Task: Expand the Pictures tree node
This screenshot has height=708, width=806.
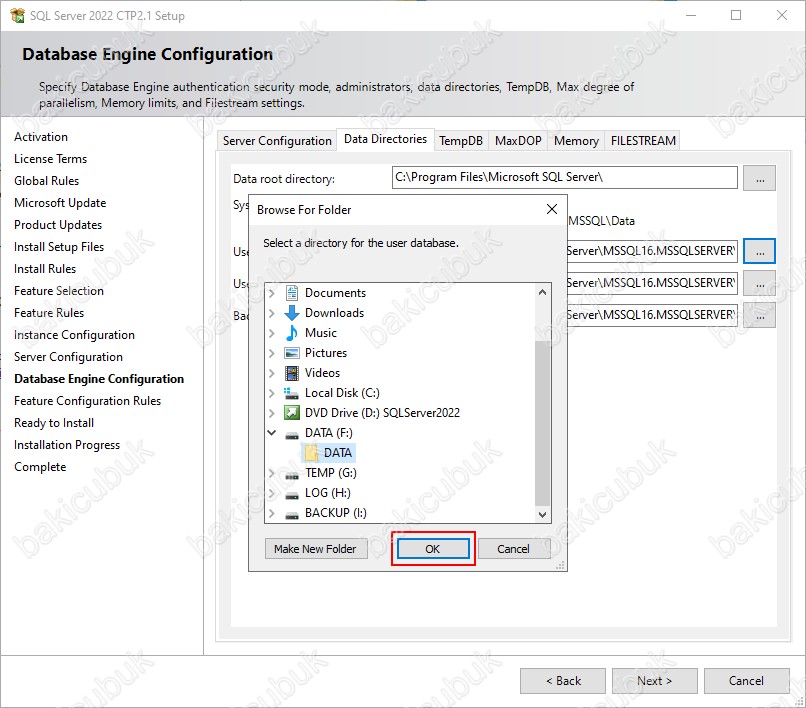Action: point(271,353)
